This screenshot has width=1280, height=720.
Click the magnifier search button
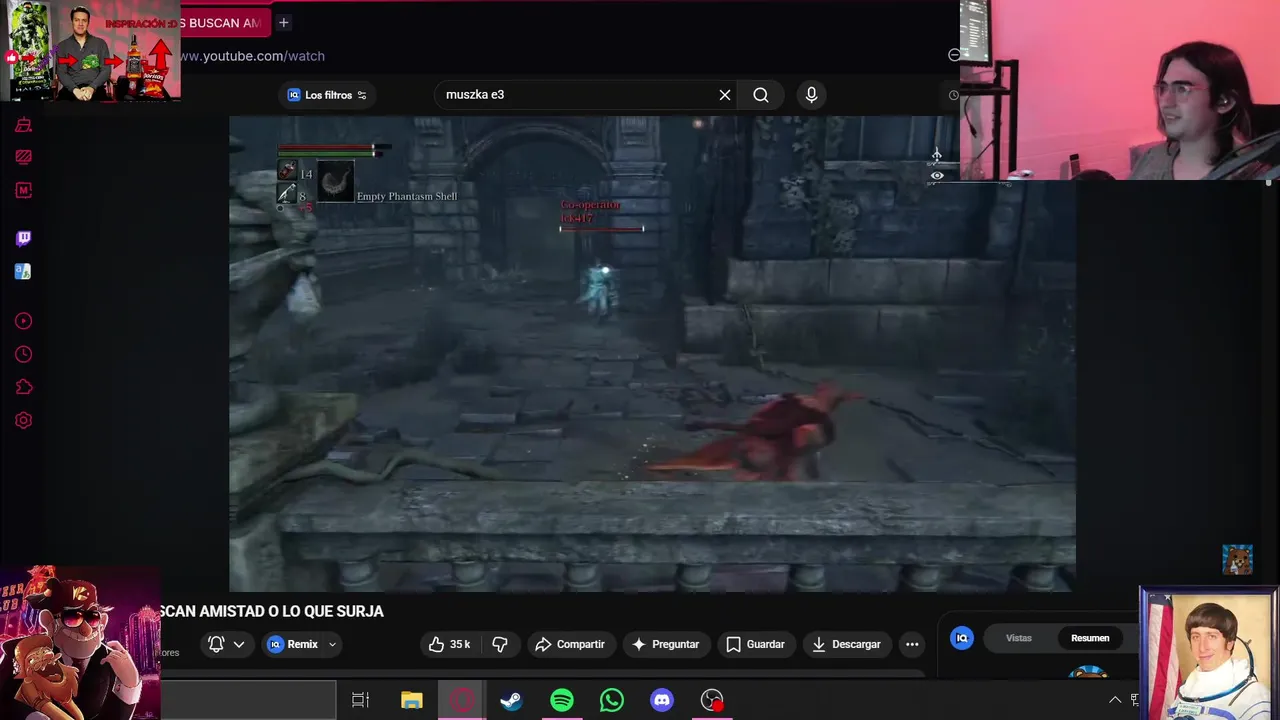(761, 95)
